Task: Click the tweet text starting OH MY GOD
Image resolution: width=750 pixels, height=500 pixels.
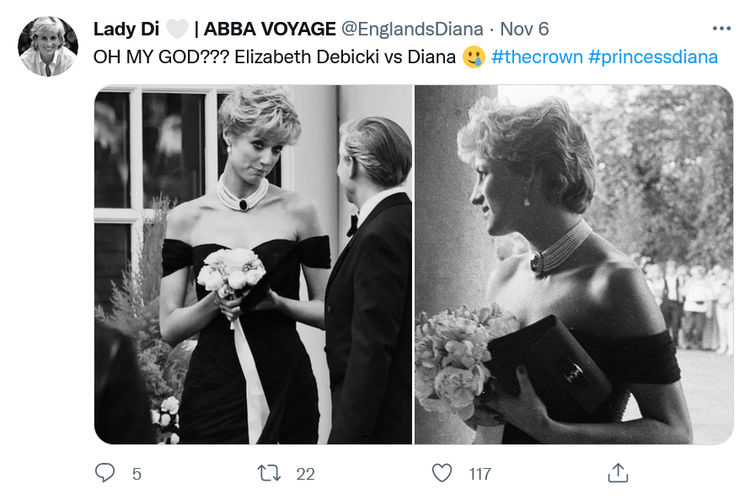Action: click(270, 57)
